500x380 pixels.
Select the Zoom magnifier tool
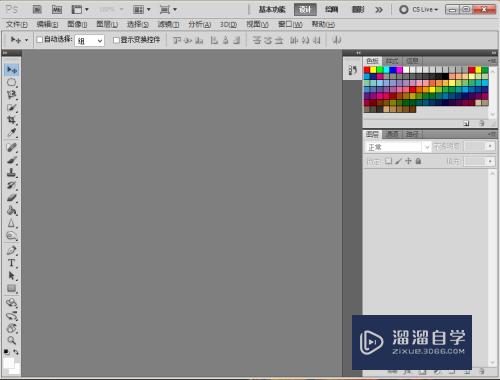(x=12, y=340)
